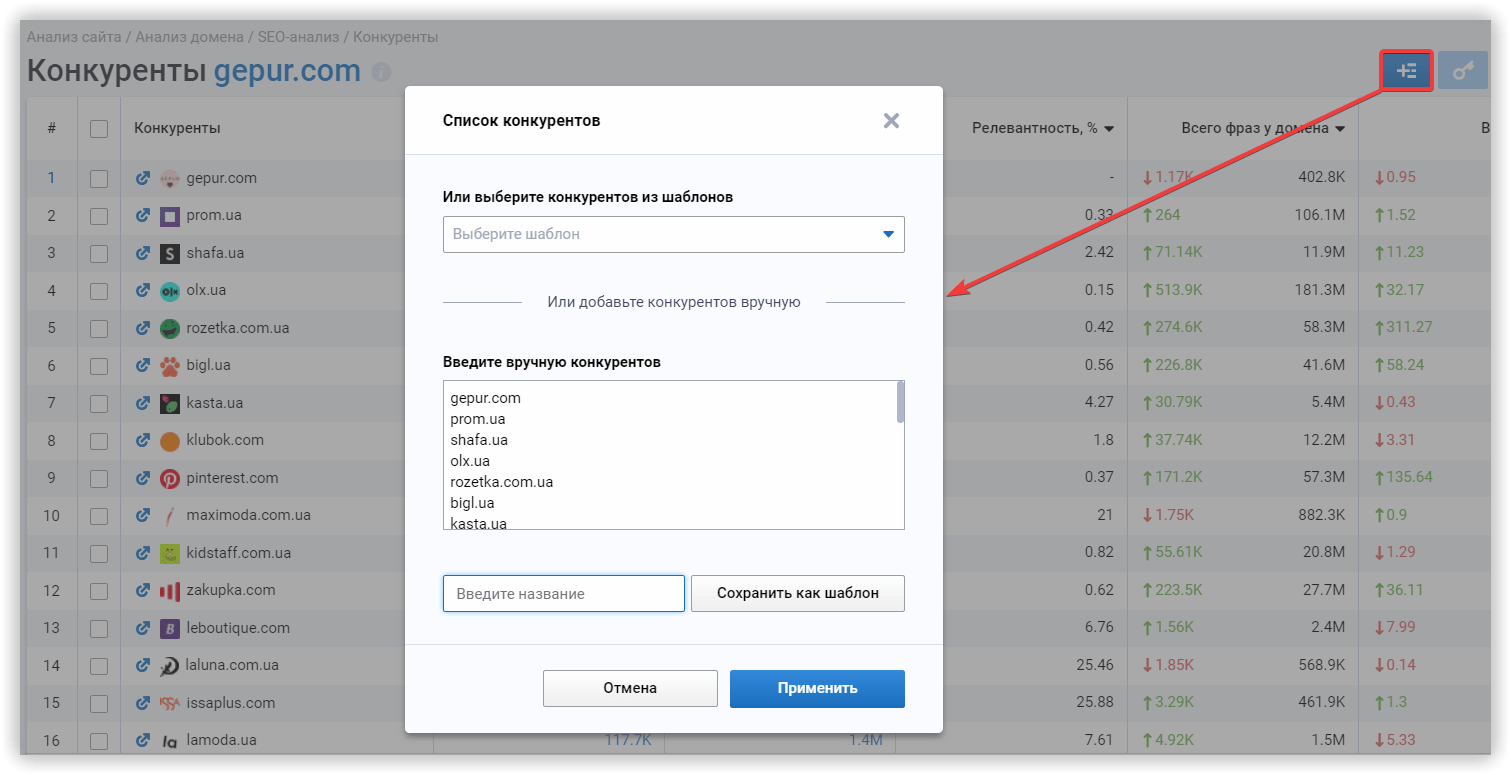
Task: Open external link icon for zakupka.com row
Action: 142,590
